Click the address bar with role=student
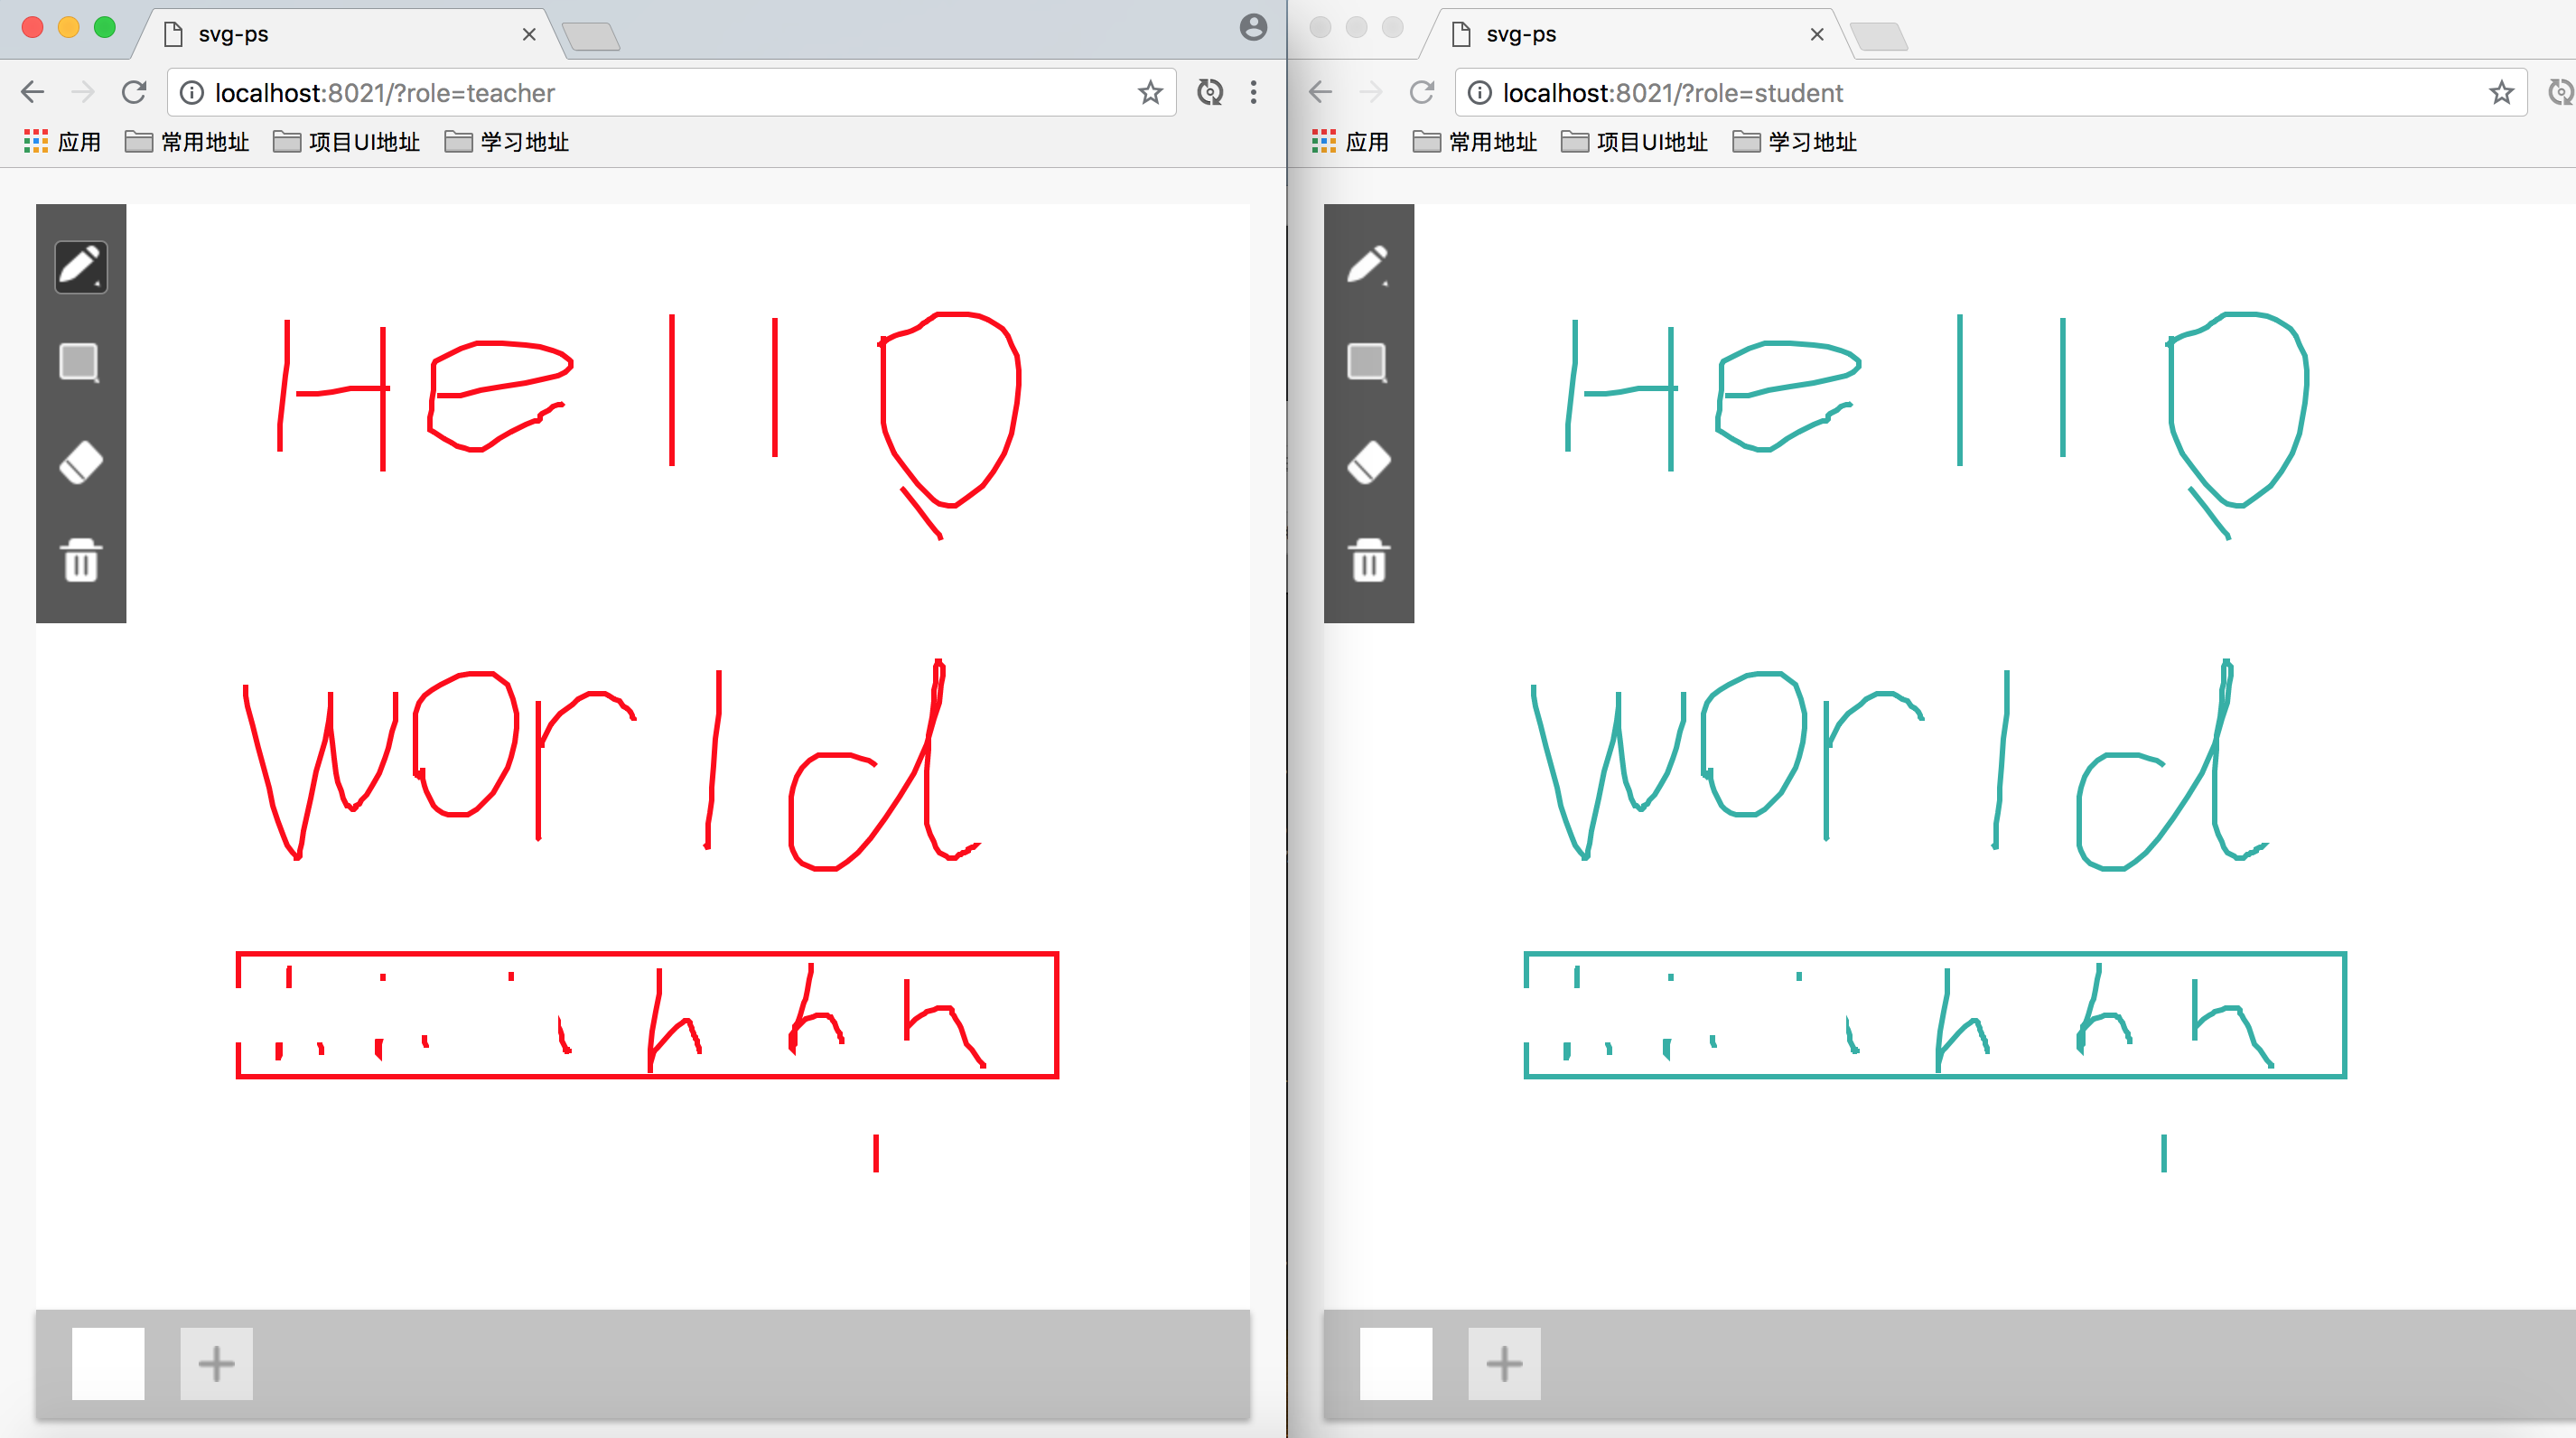 (x=1990, y=93)
